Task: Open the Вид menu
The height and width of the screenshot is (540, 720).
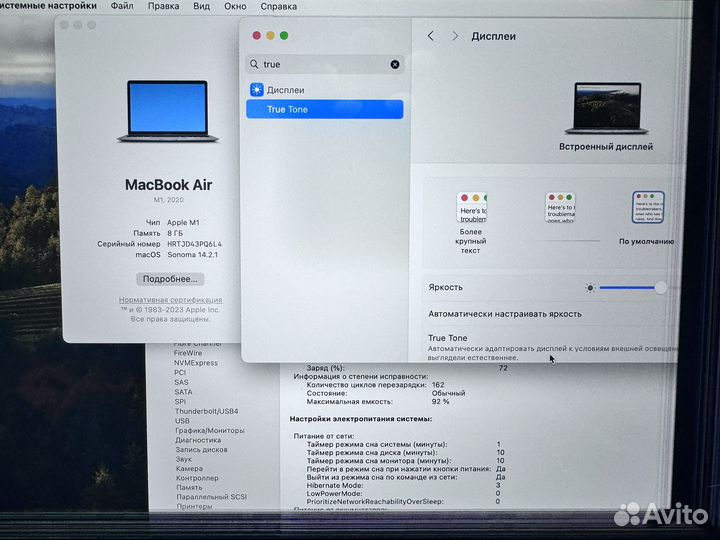Action: [x=202, y=6]
